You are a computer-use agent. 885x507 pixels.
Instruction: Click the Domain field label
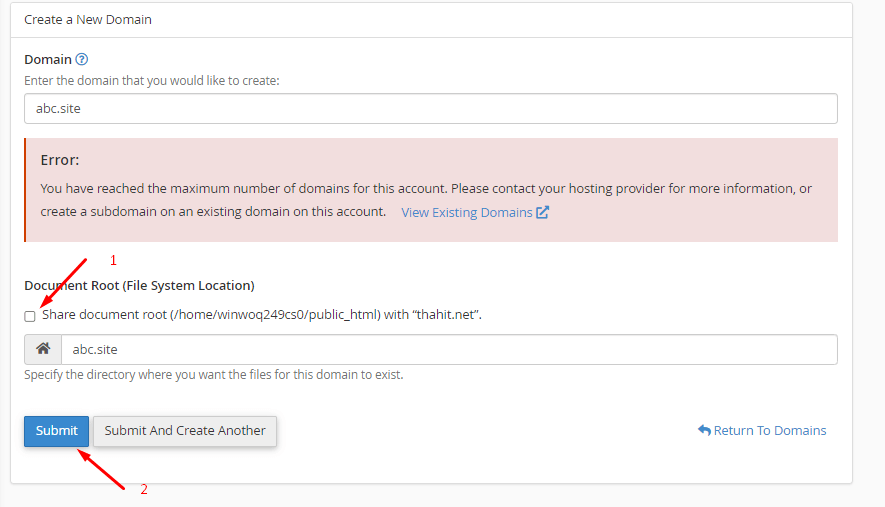(48, 59)
